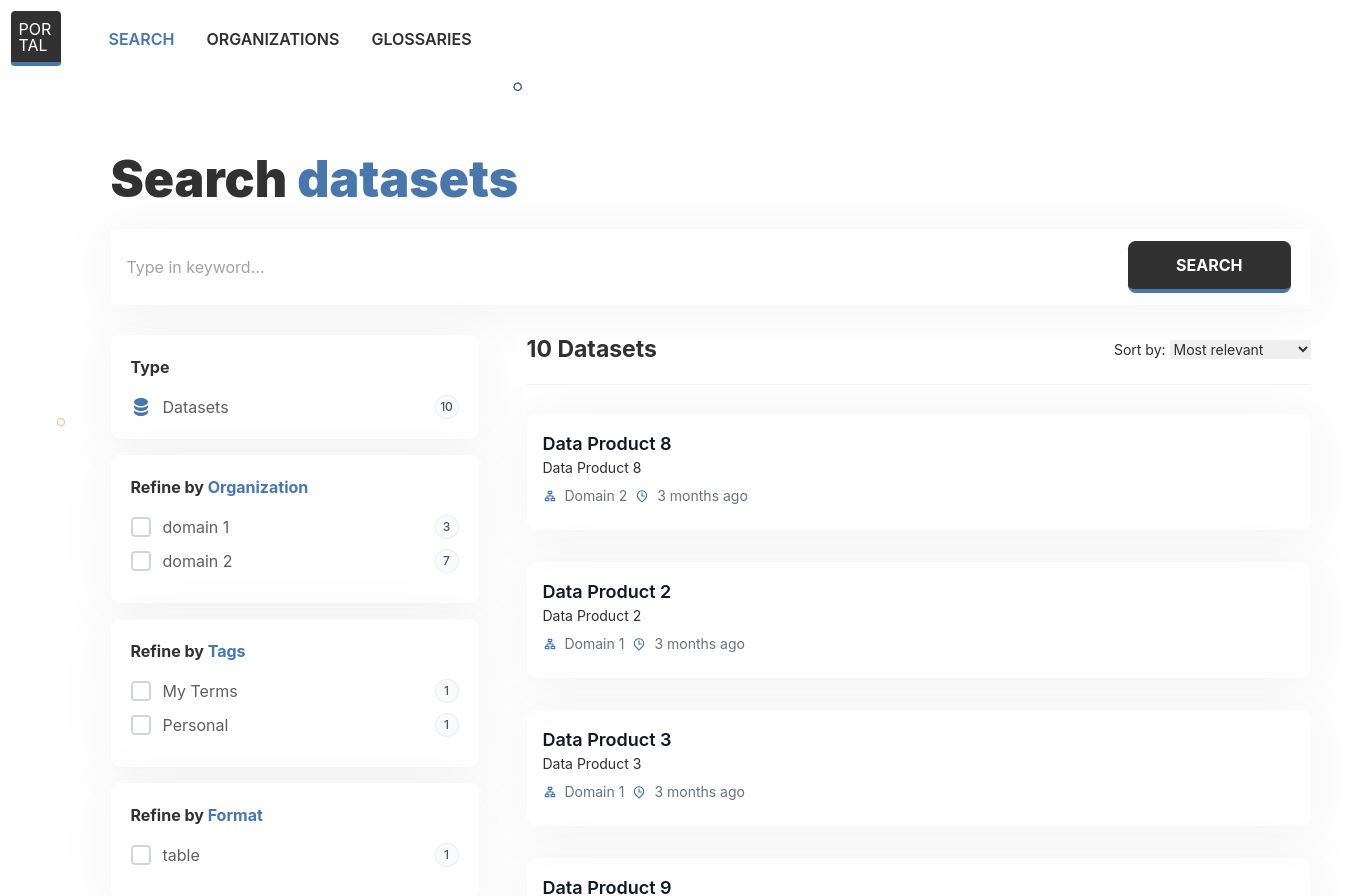Click clock icon on Data Product 8

tap(642, 496)
